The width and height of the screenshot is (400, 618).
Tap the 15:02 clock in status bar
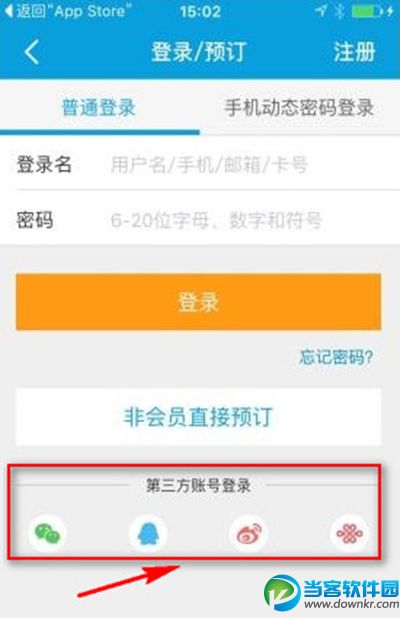[x=200, y=11]
